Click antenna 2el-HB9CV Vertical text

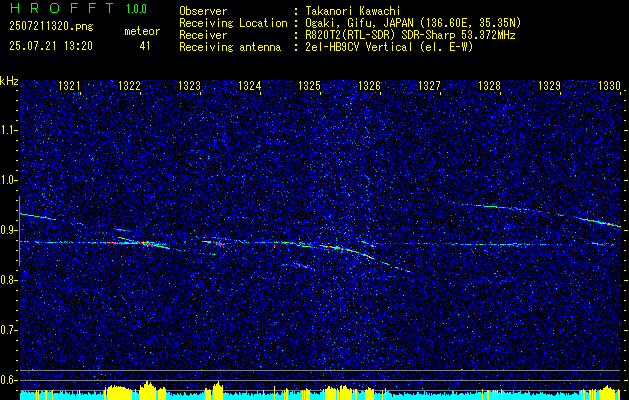click(388, 47)
